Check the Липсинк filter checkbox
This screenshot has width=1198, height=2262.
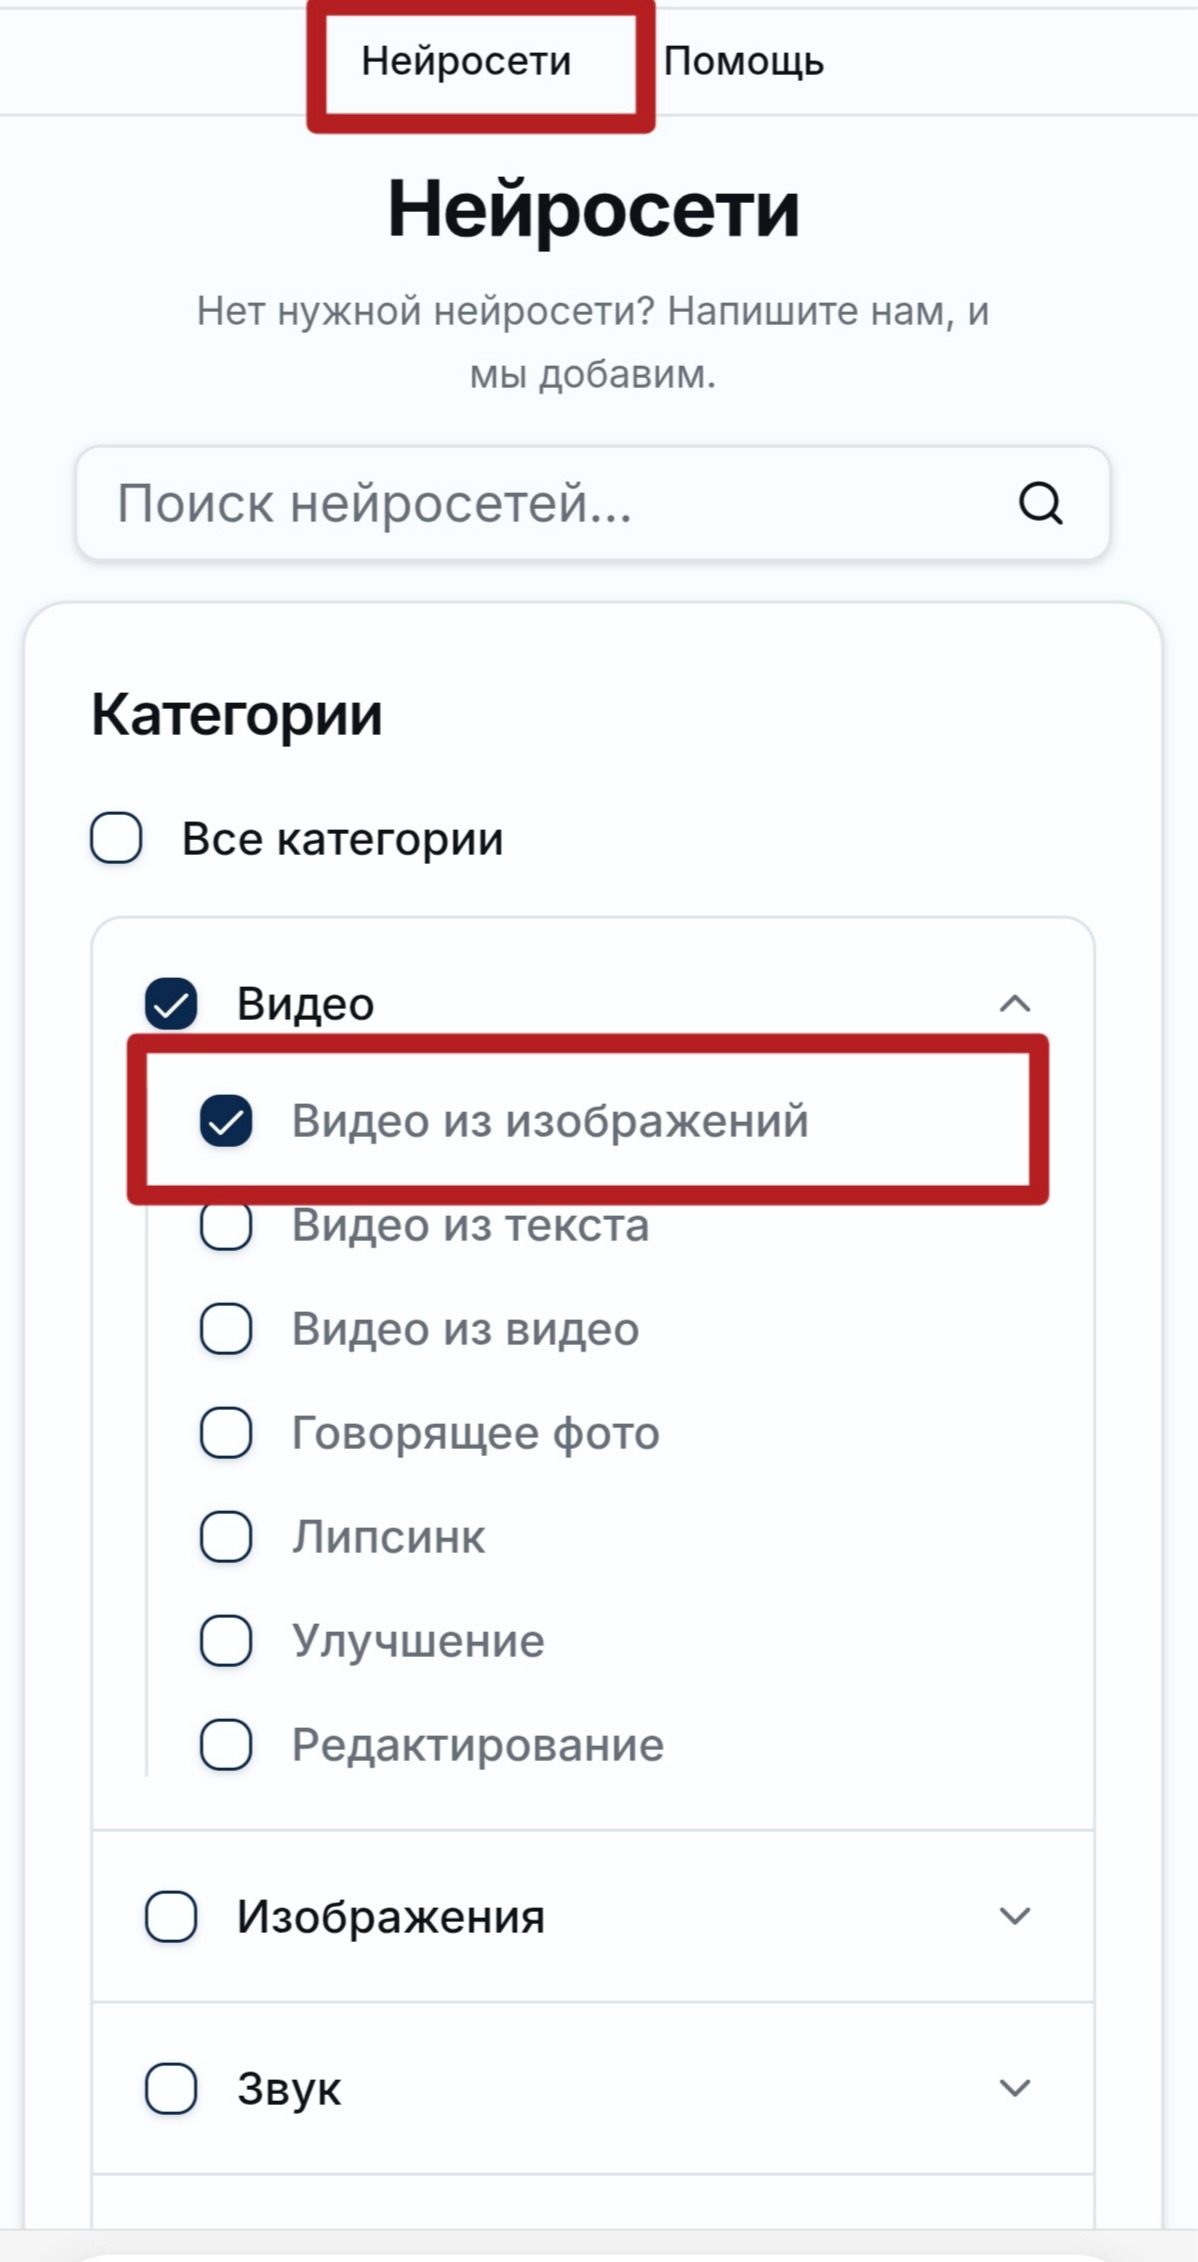click(x=226, y=1537)
